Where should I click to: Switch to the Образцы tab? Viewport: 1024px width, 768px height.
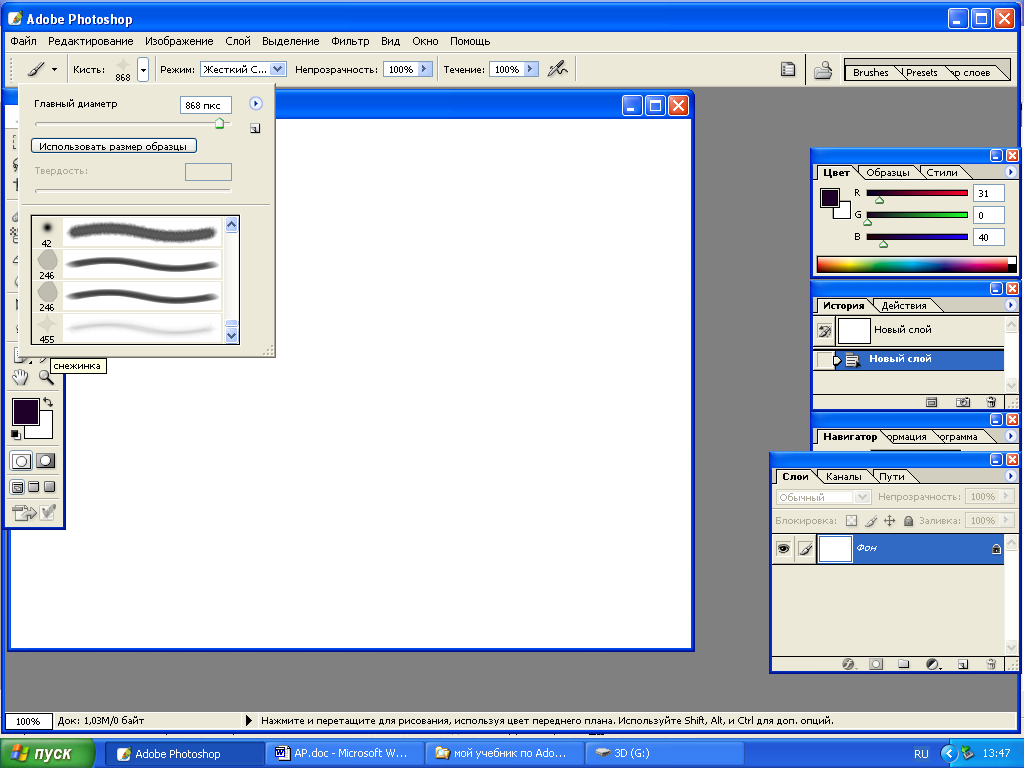(x=888, y=173)
